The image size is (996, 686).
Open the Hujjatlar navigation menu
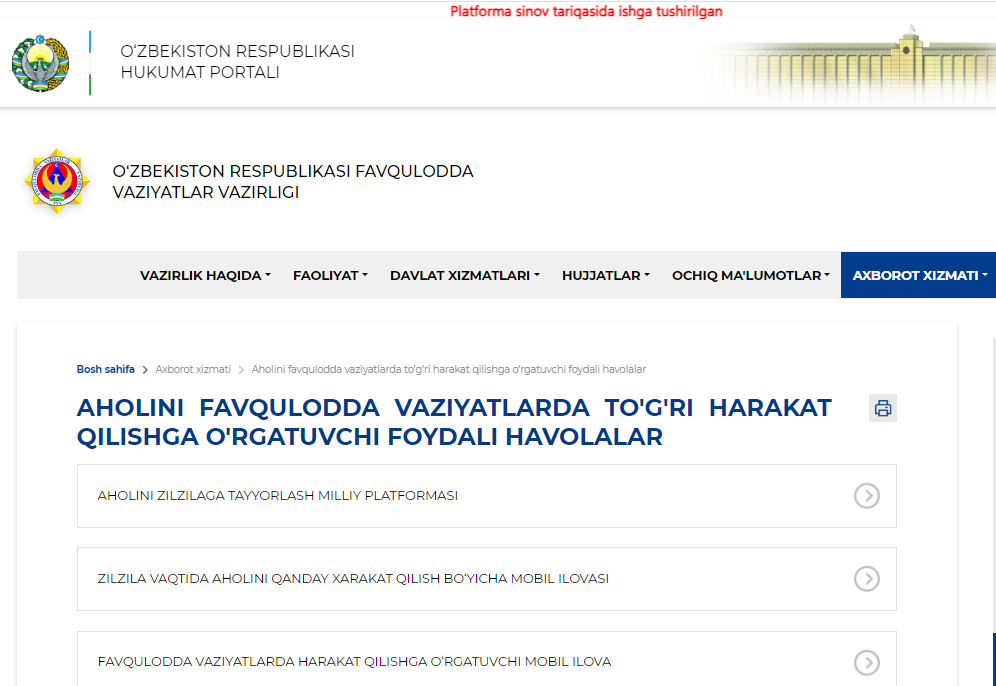tap(605, 275)
